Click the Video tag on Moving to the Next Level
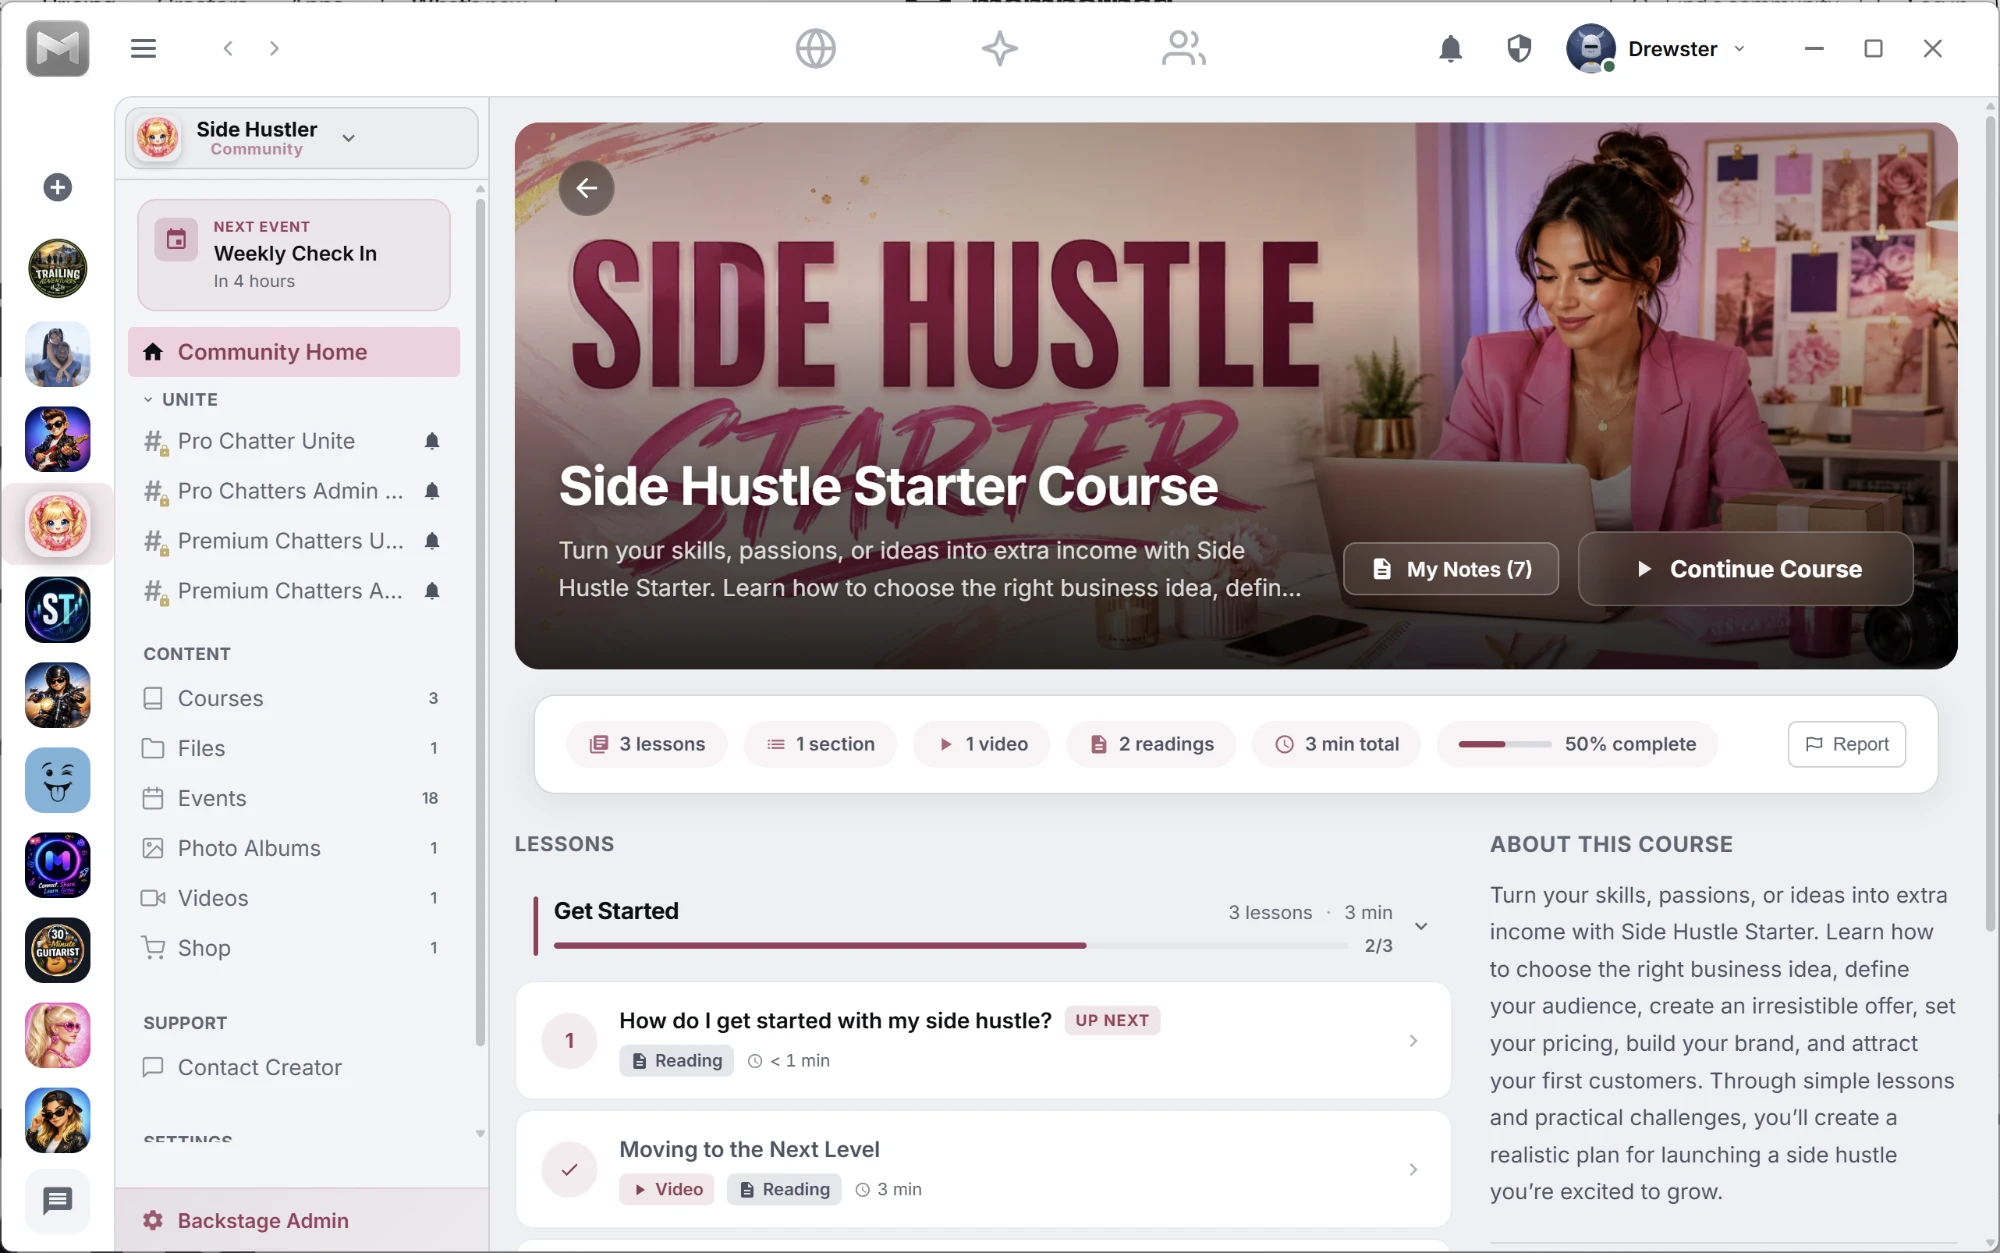The width and height of the screenshot is (2000, 1253). pyautogui.click(x=667, y=1189)
